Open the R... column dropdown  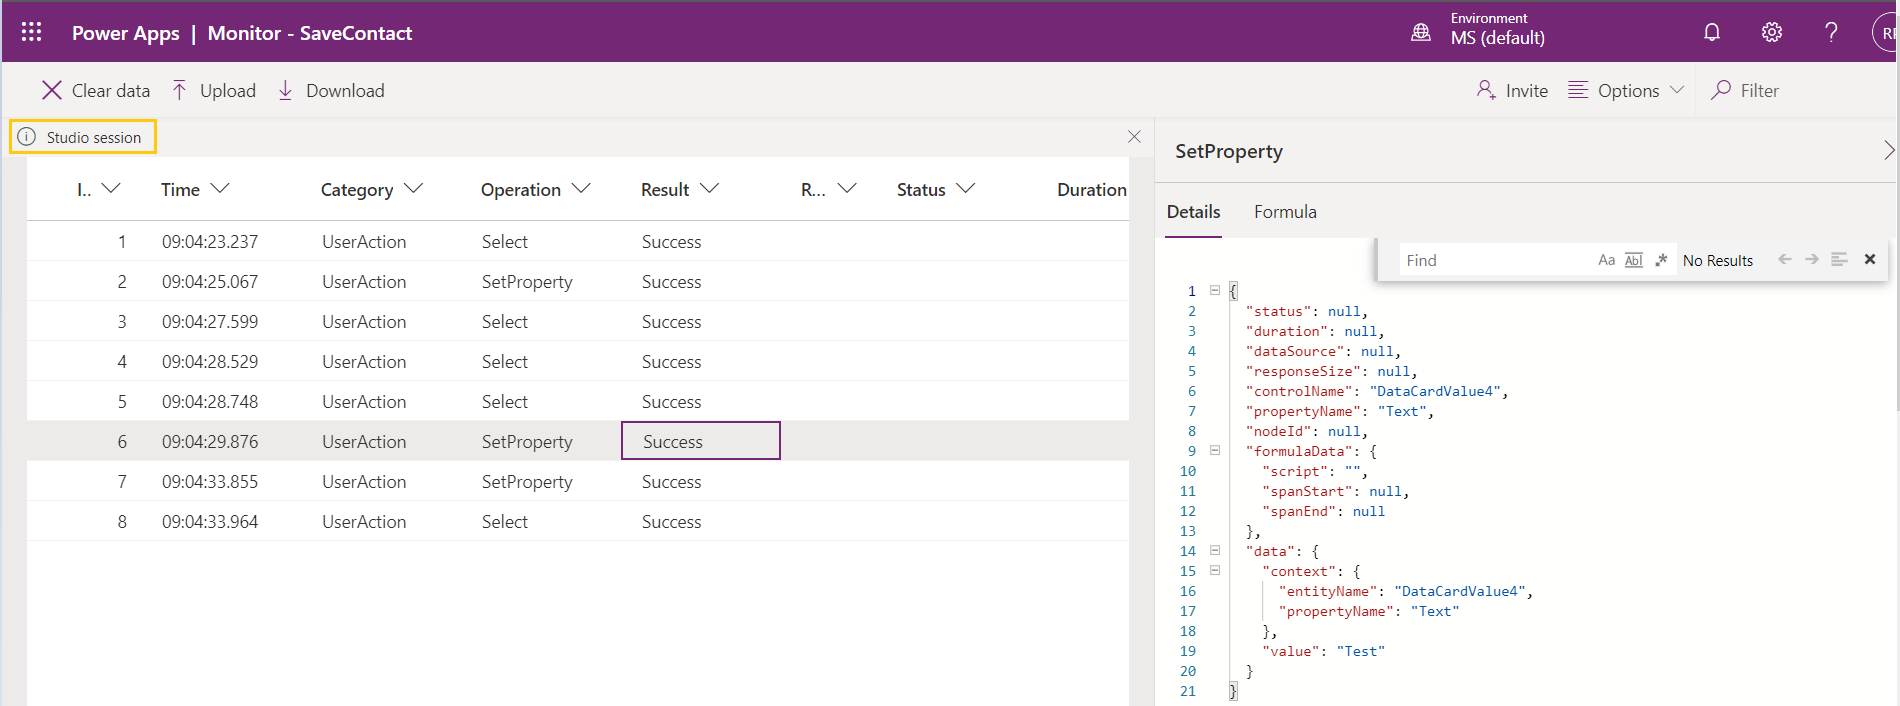click(x=847, y=189)
